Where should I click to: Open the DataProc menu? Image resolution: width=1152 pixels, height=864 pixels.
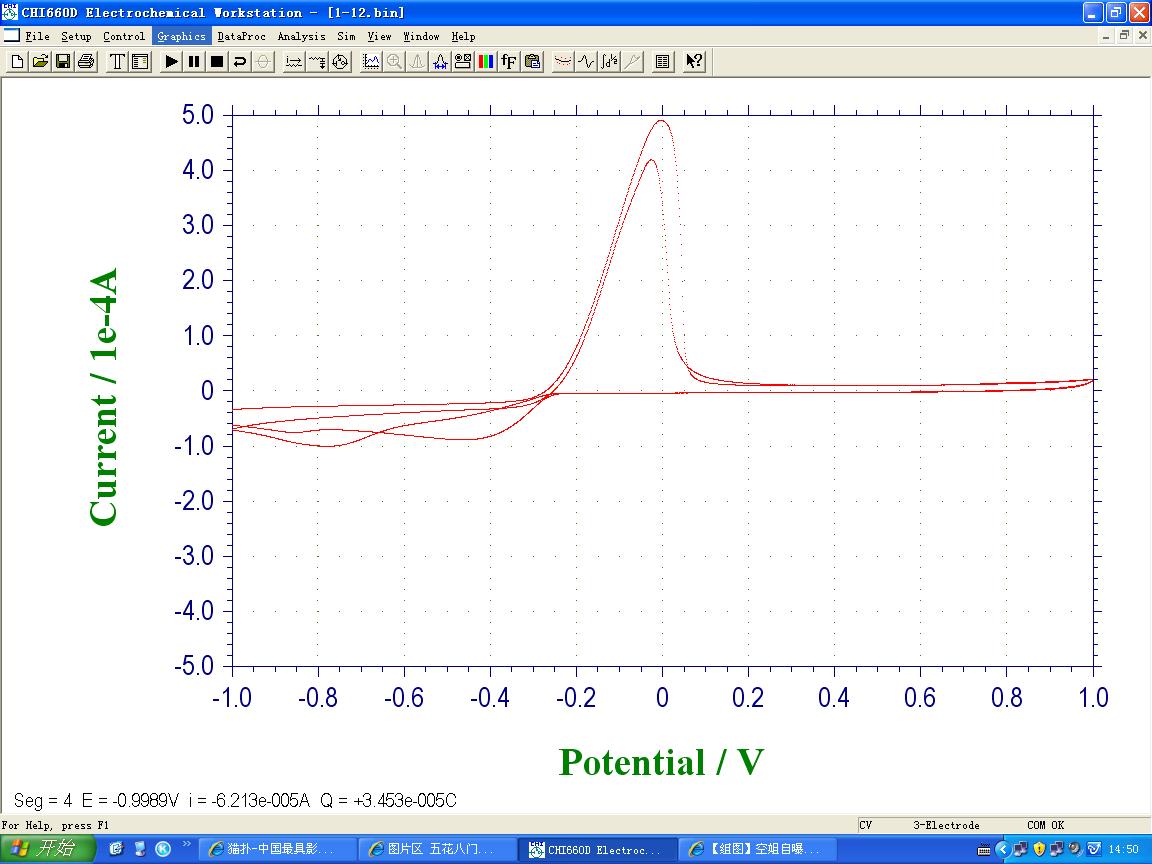(242, 36)
